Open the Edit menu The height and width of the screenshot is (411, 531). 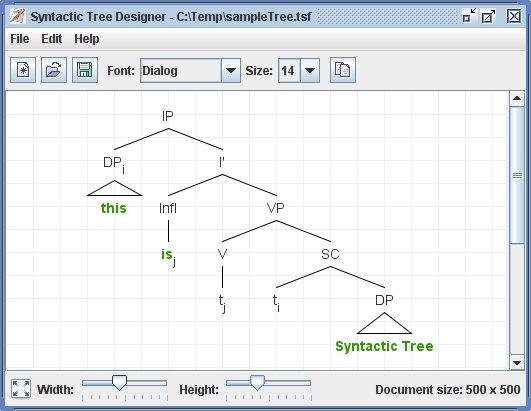click(51, 39)
